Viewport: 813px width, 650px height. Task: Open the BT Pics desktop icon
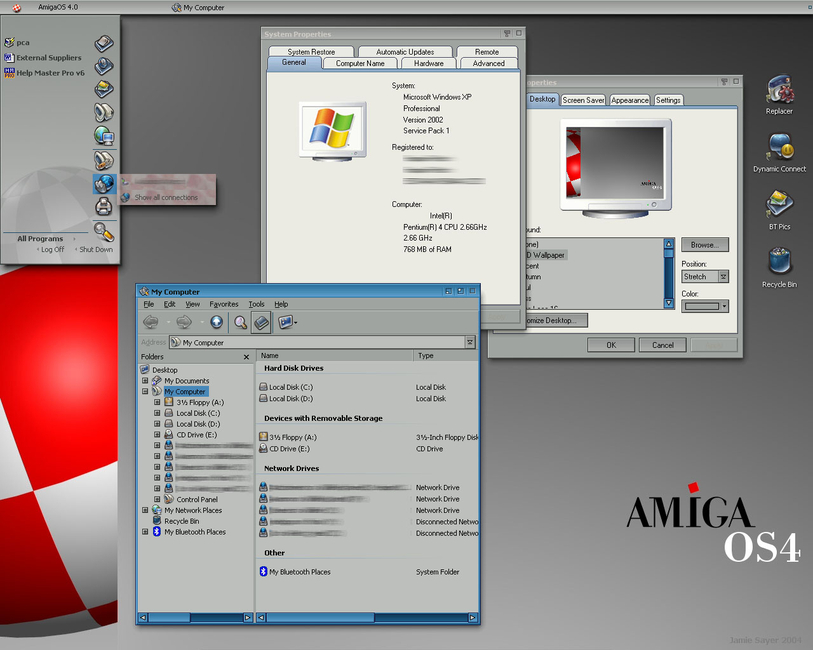(779, 210)
